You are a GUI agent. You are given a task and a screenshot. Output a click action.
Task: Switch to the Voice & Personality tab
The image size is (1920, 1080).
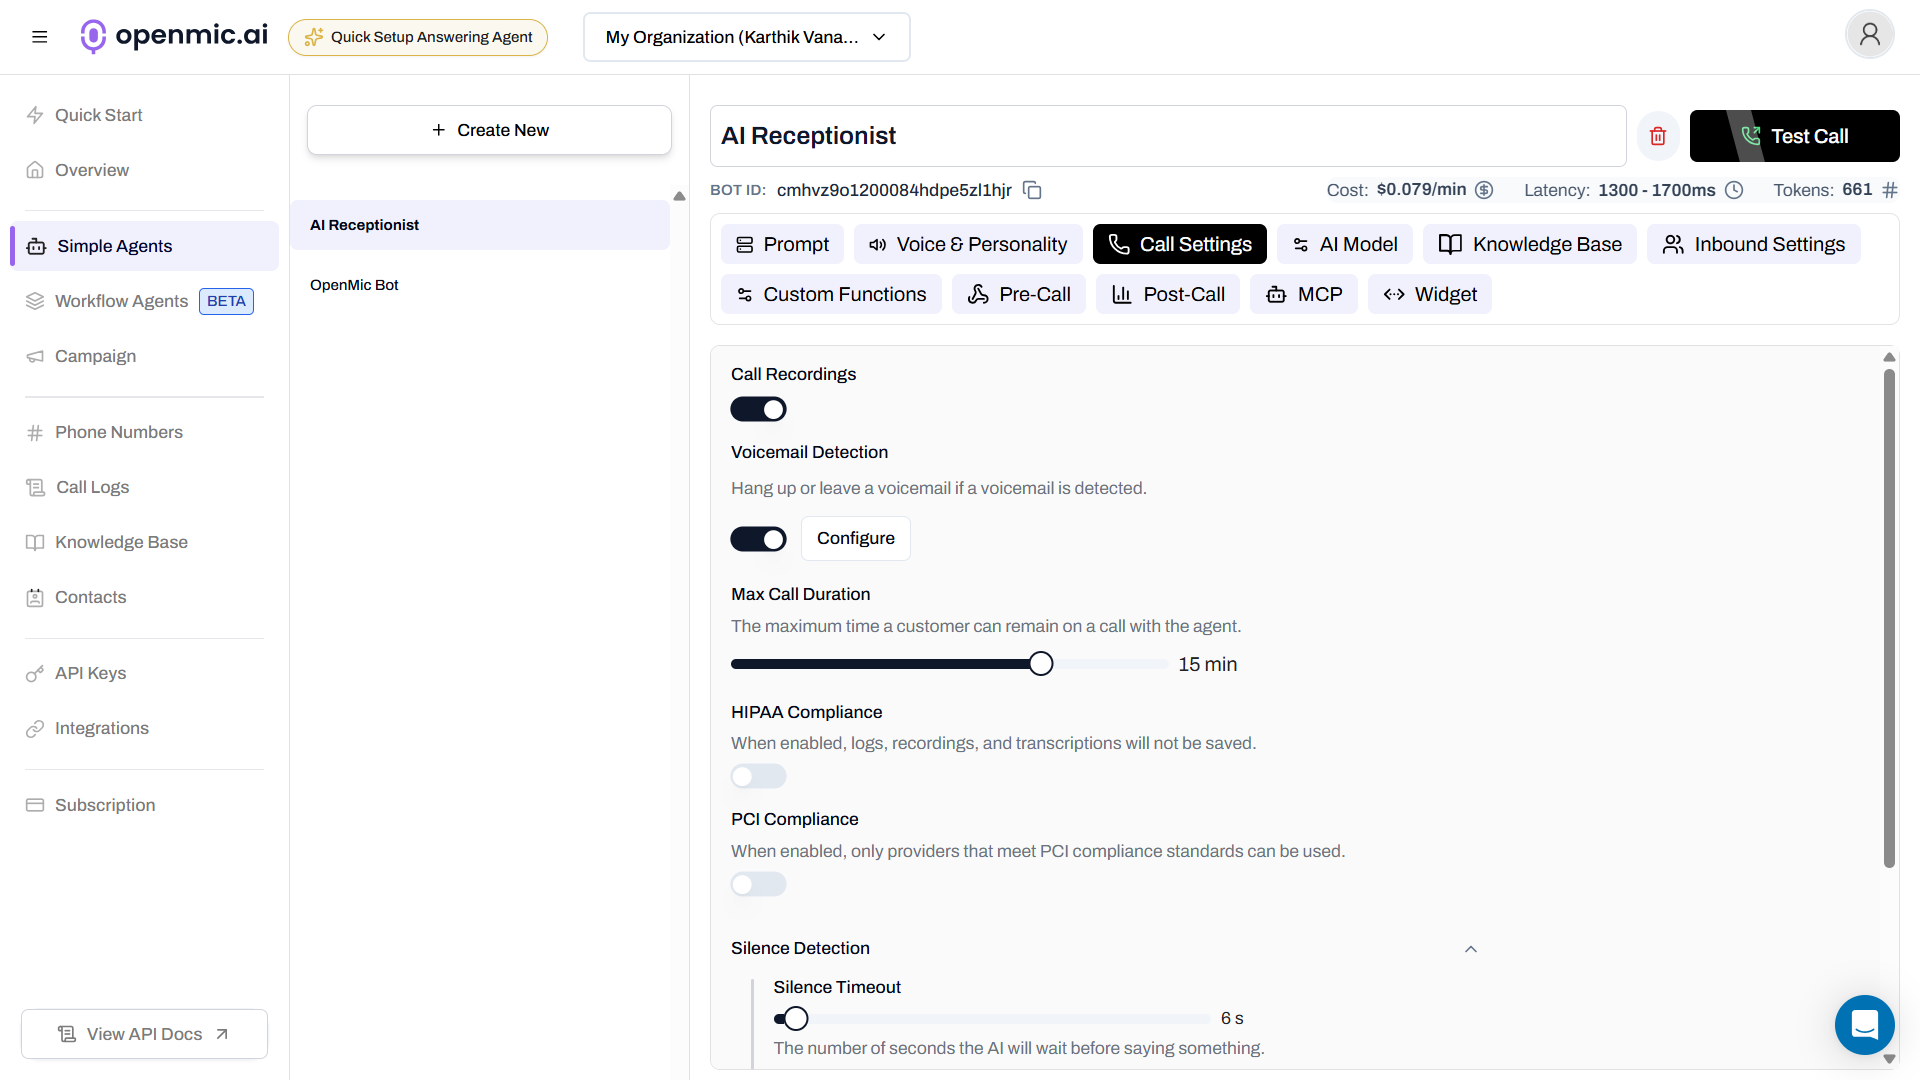pyautogui.click(x=967, y=244)
